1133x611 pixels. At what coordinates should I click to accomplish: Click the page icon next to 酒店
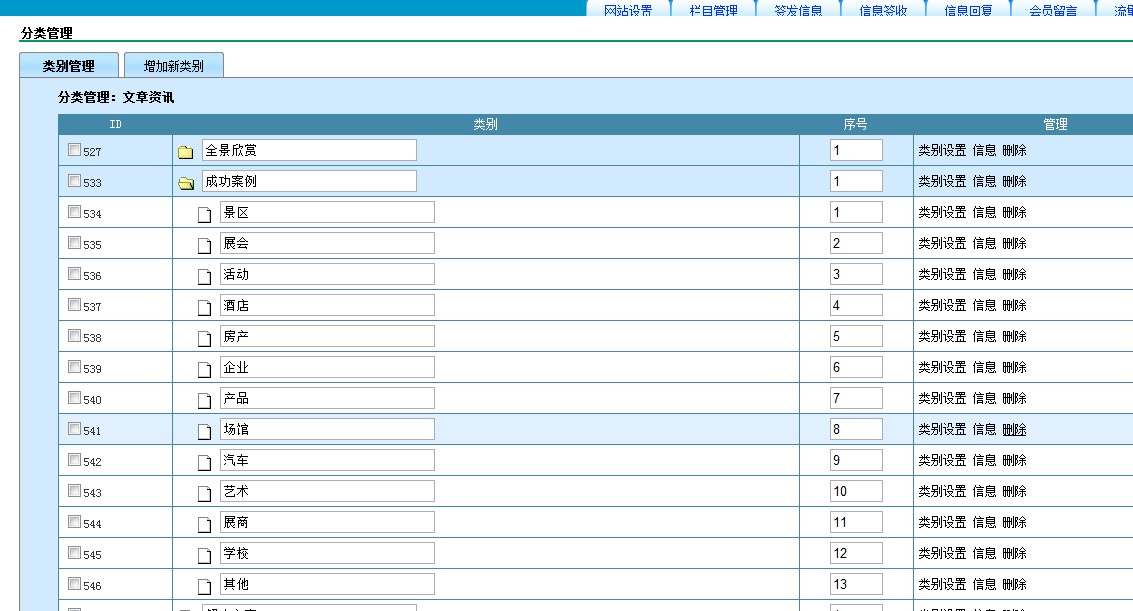[x=204, y=307]
